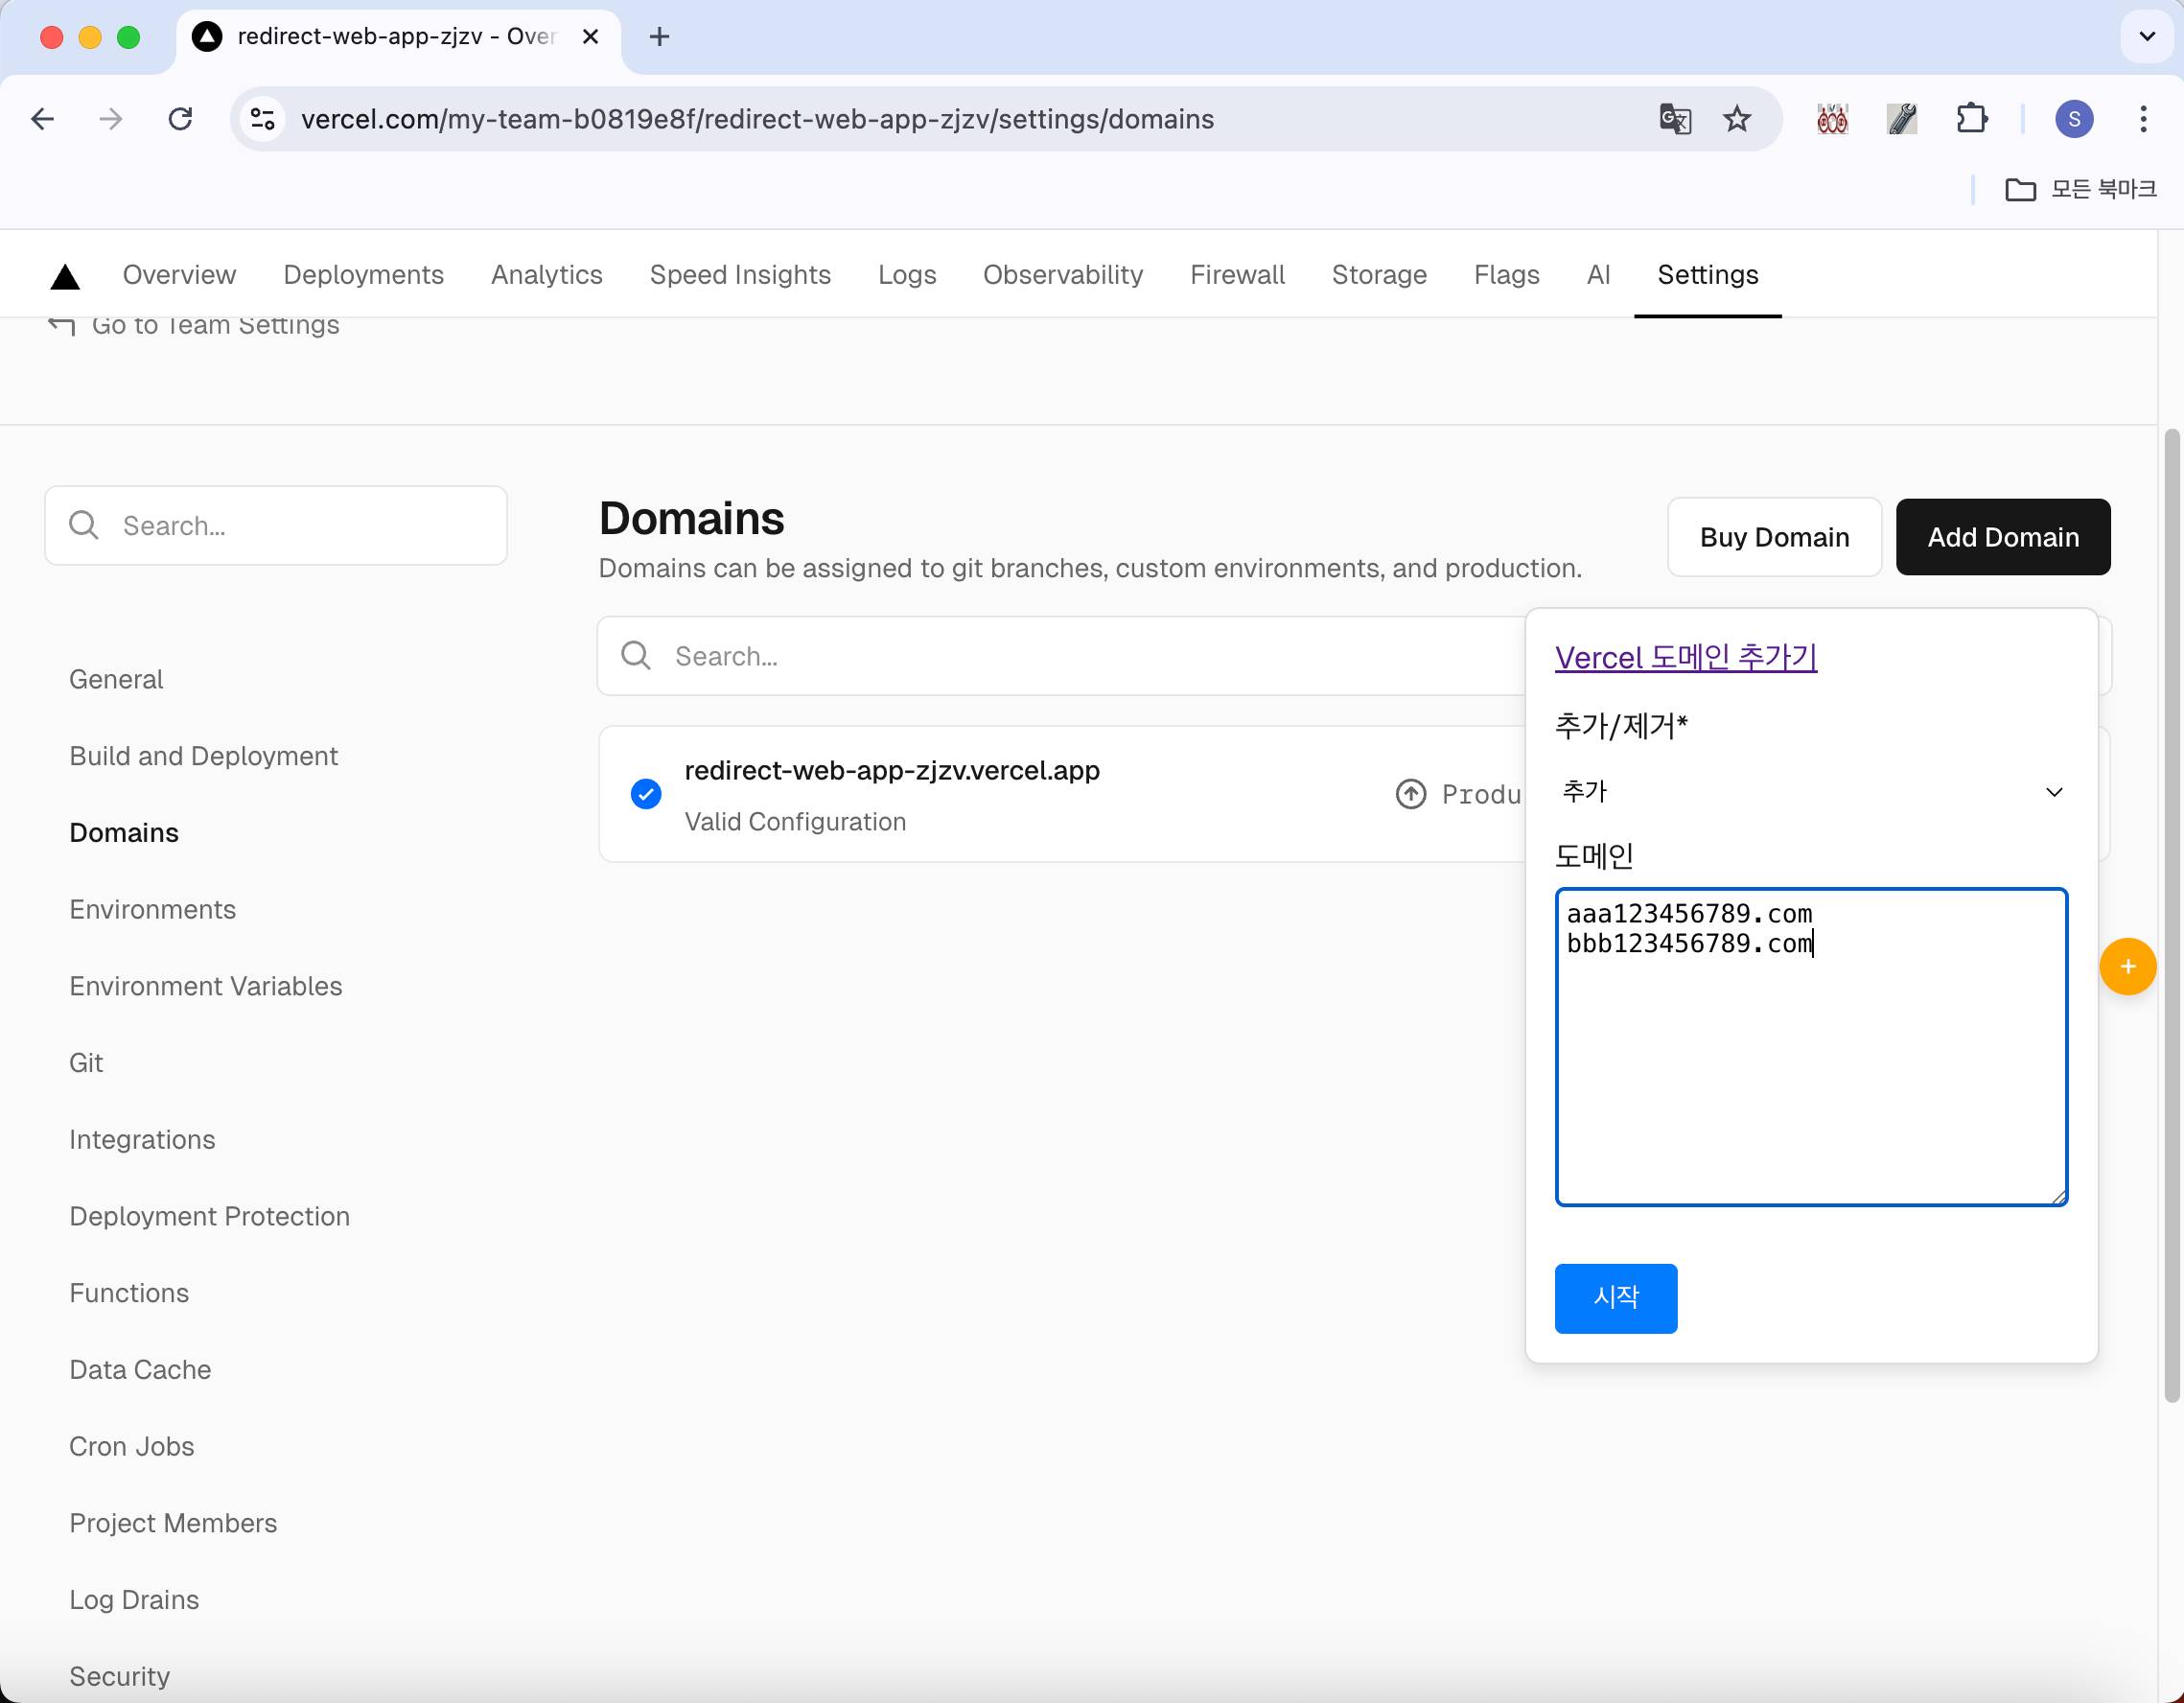
Task: Switch to the Deployments tab
Action: pyautogui.click(x=363, y=275)
